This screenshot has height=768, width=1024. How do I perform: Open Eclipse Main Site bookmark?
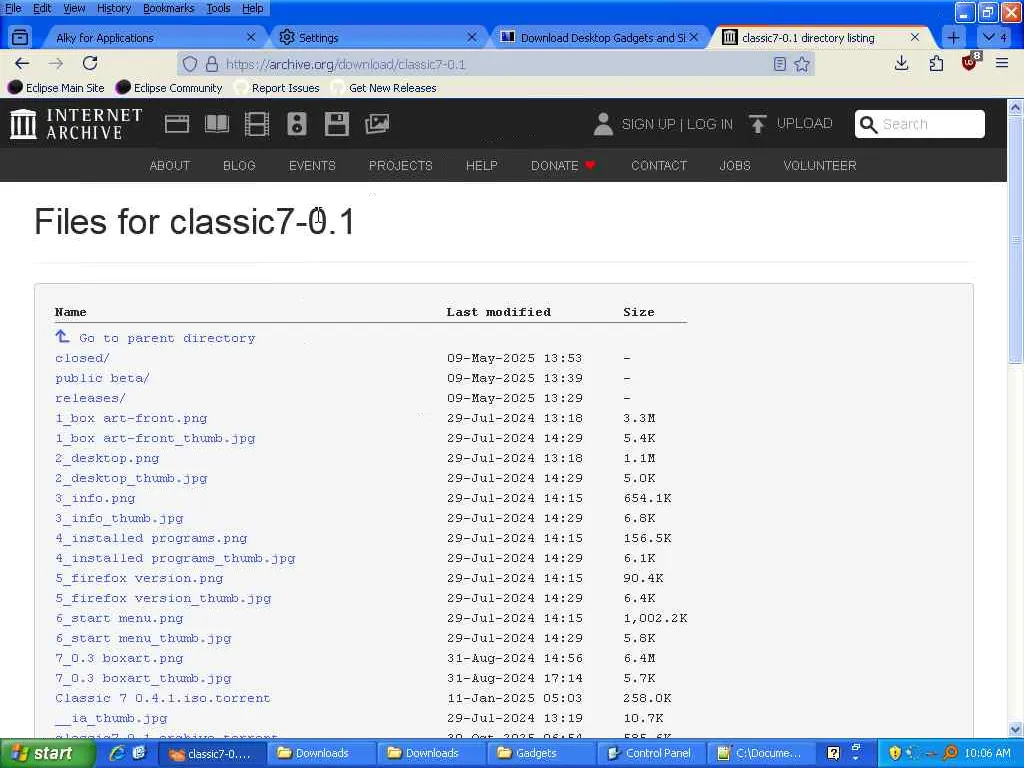pos(56,88)
